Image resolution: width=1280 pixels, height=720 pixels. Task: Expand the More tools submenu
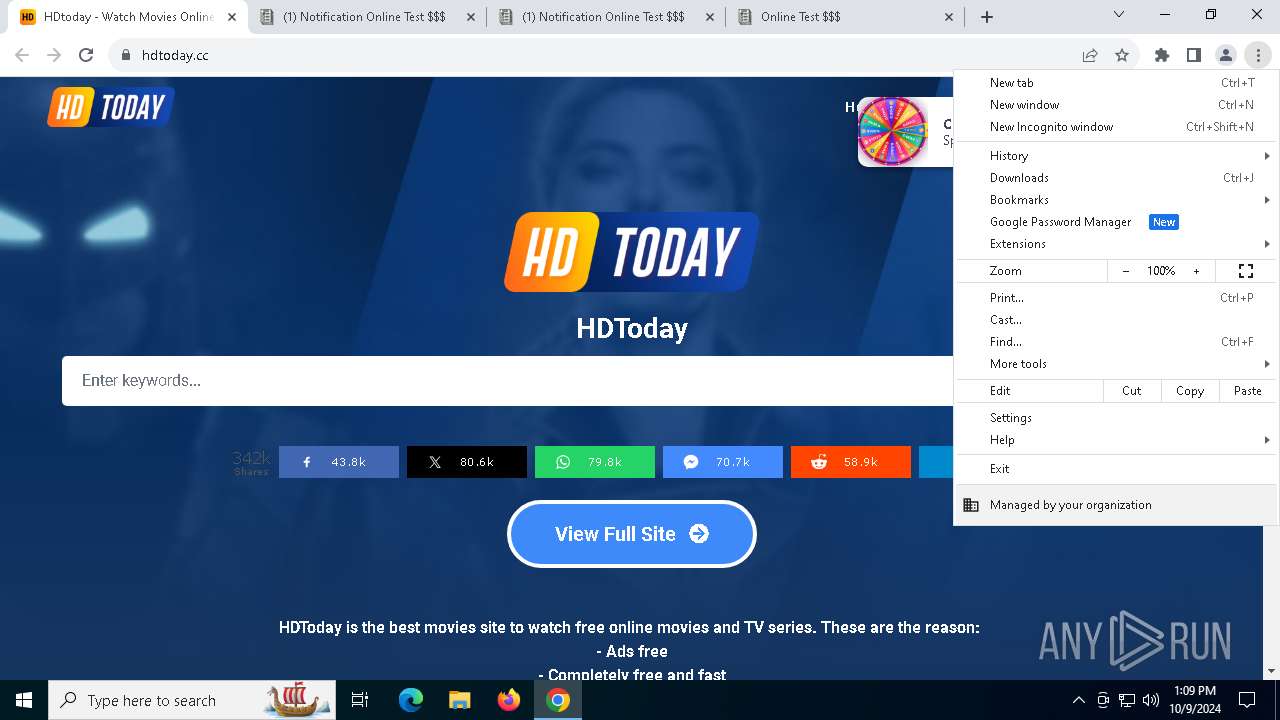click(1115, 364)
